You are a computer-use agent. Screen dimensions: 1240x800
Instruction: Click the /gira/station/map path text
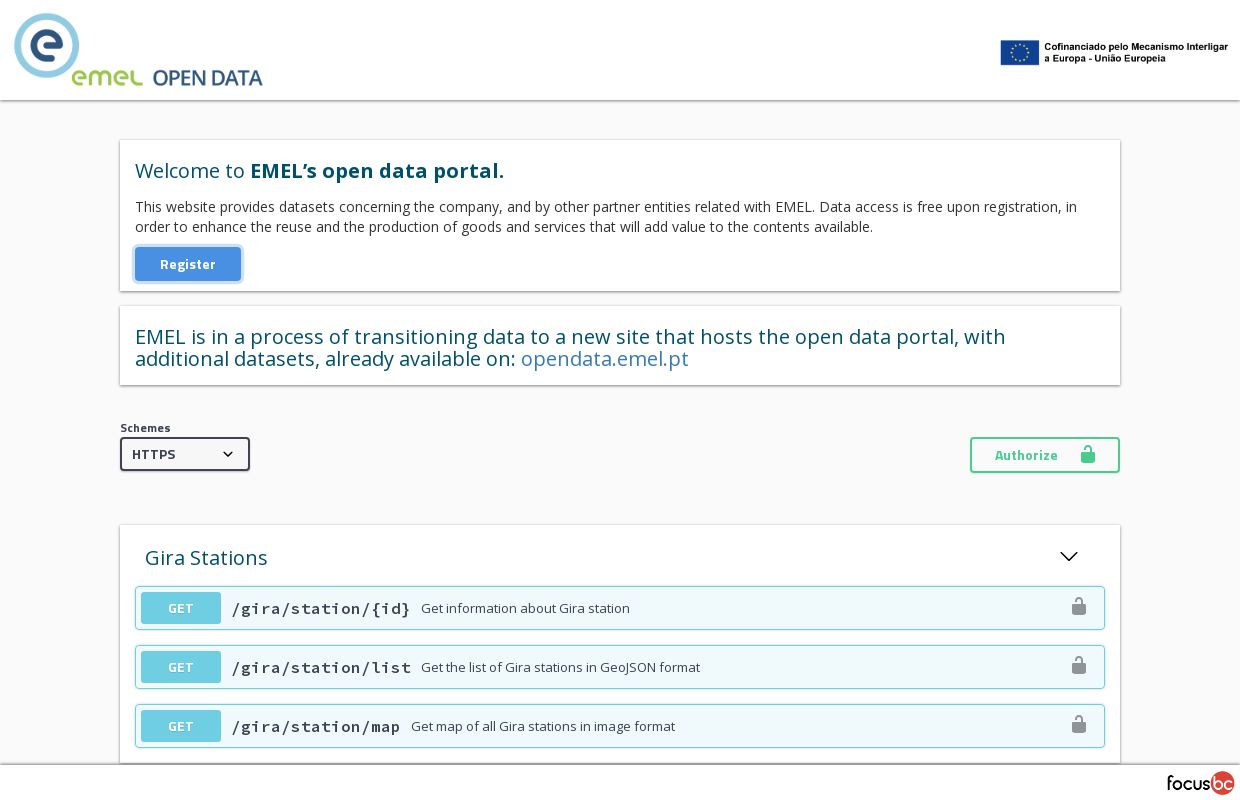coord(316,727)
